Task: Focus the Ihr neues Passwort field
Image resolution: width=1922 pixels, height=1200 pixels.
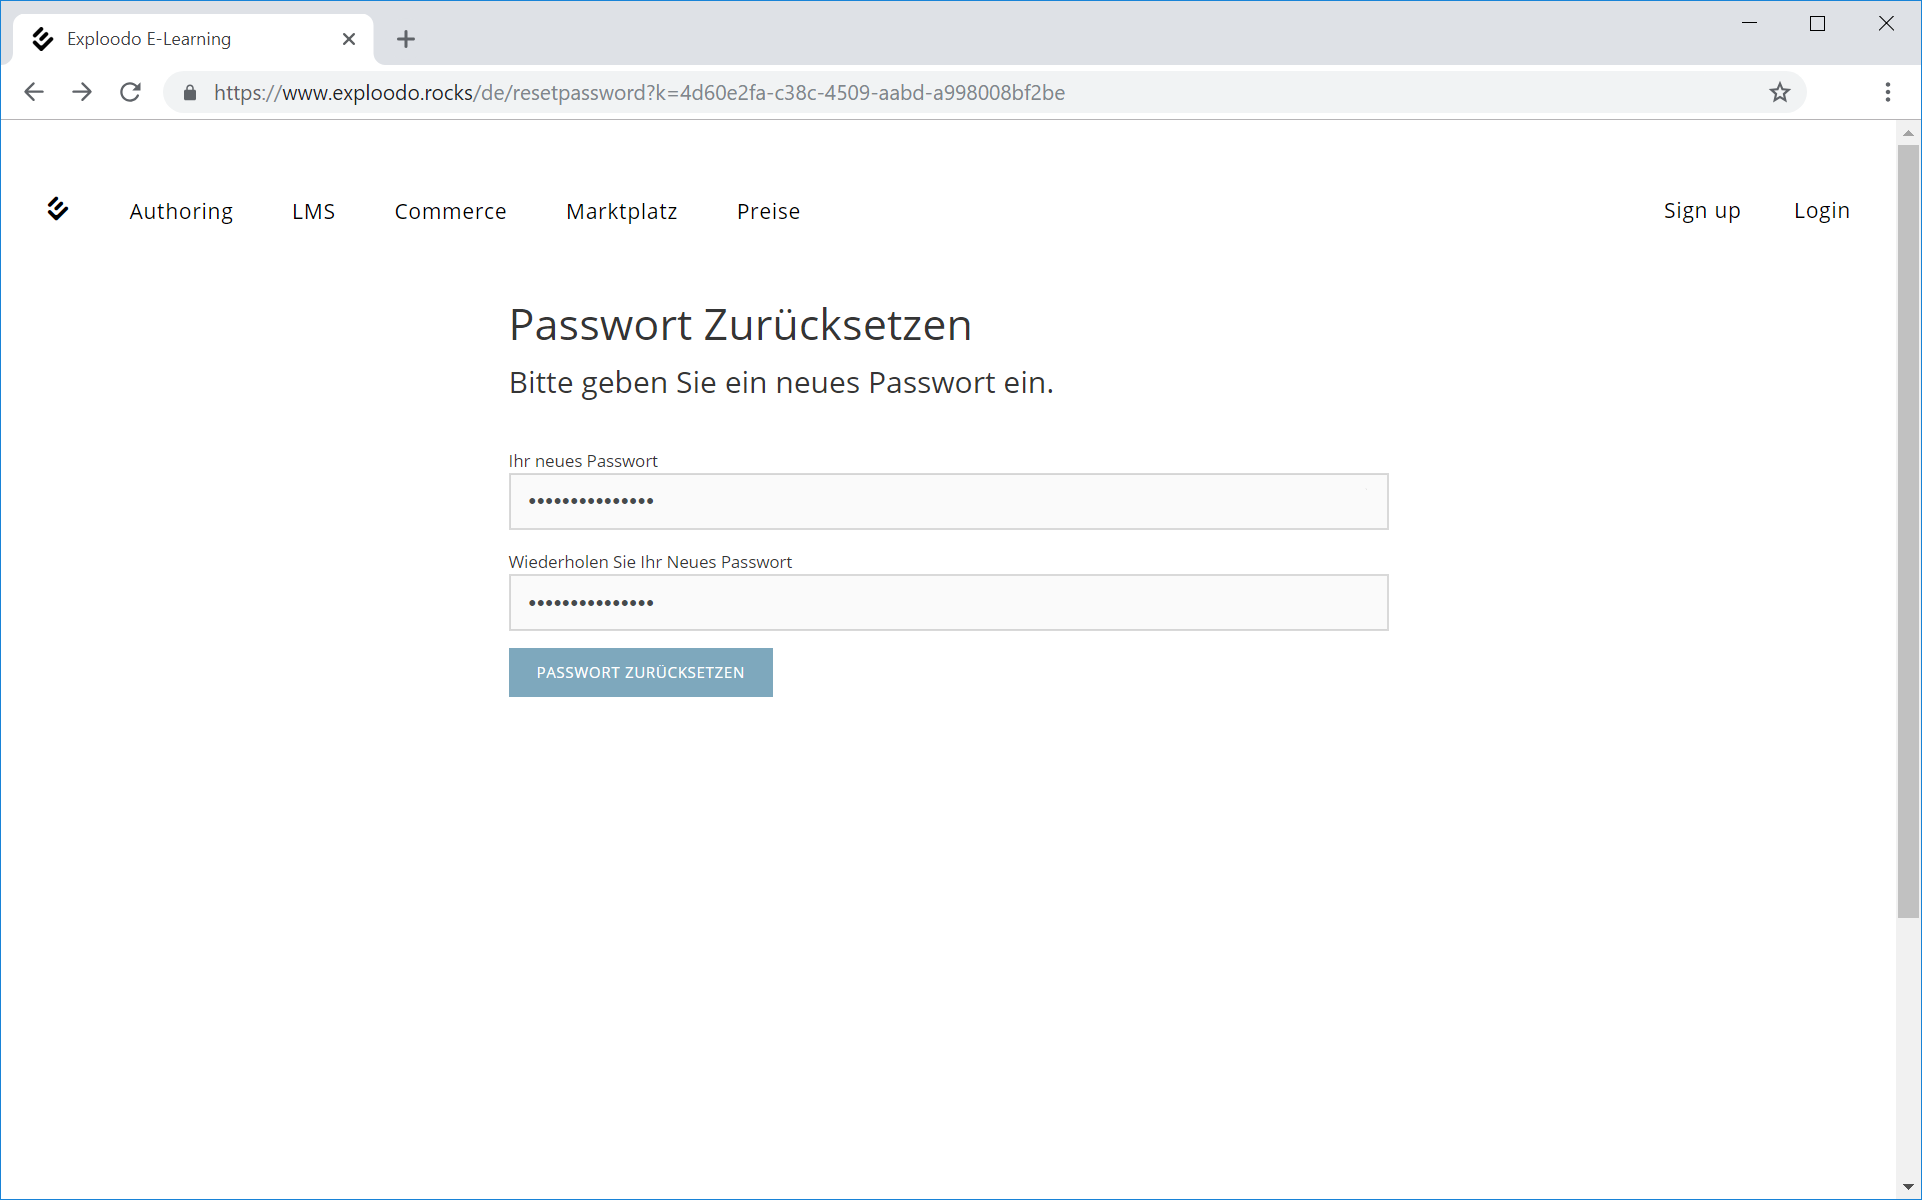Action: click(947, 501)
